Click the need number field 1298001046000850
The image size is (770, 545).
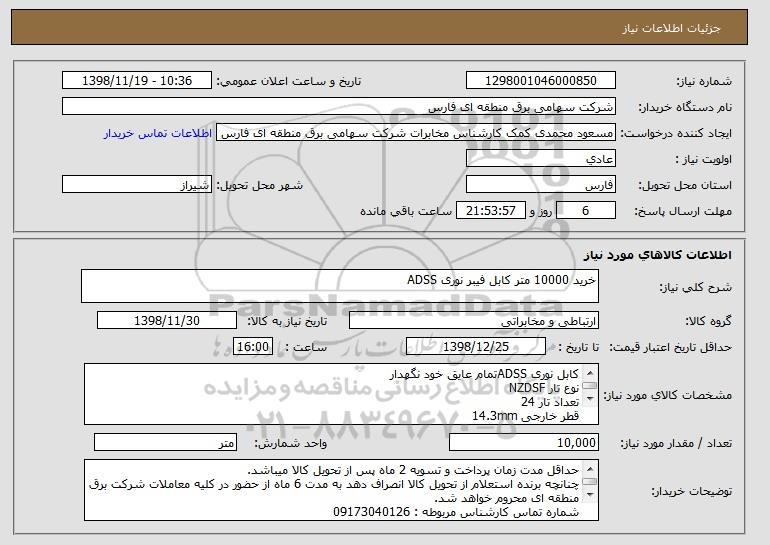[541, 81]
